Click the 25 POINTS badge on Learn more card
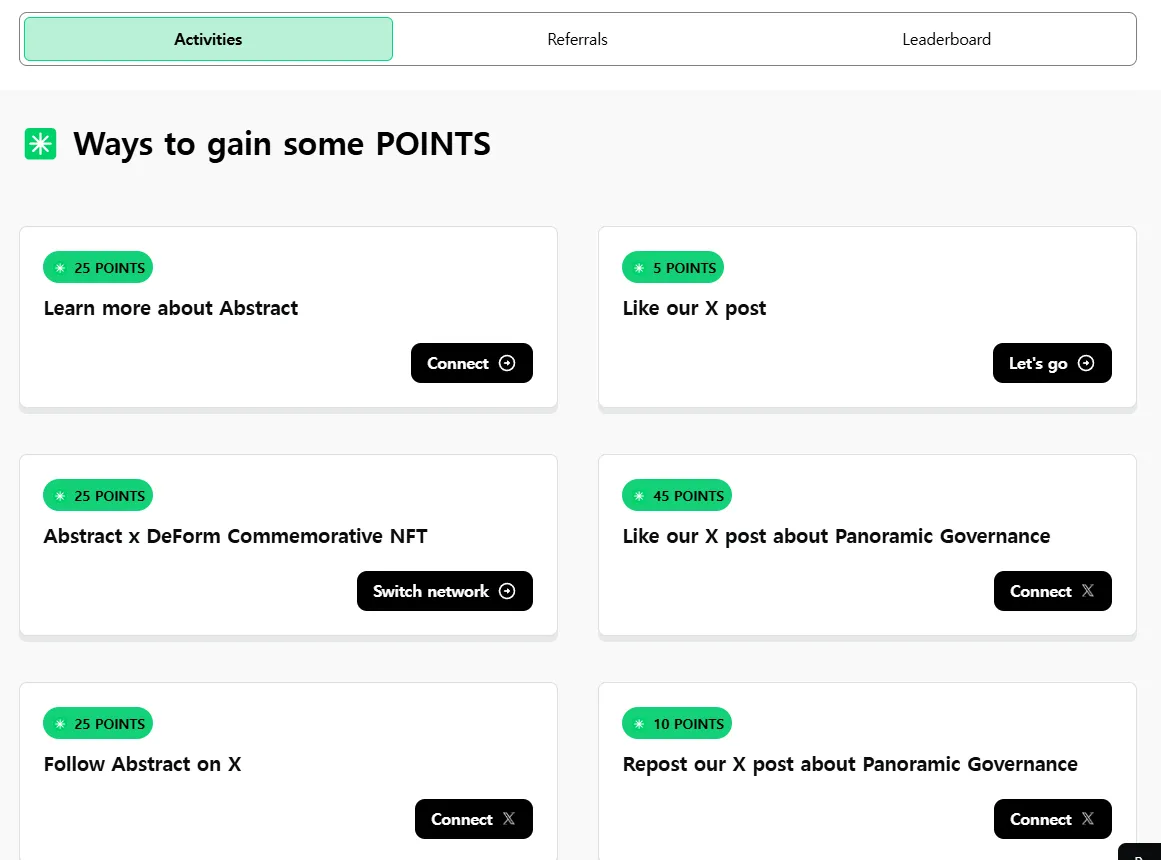This screenshot has width=1161, height=860. click(x=98, y=268)
